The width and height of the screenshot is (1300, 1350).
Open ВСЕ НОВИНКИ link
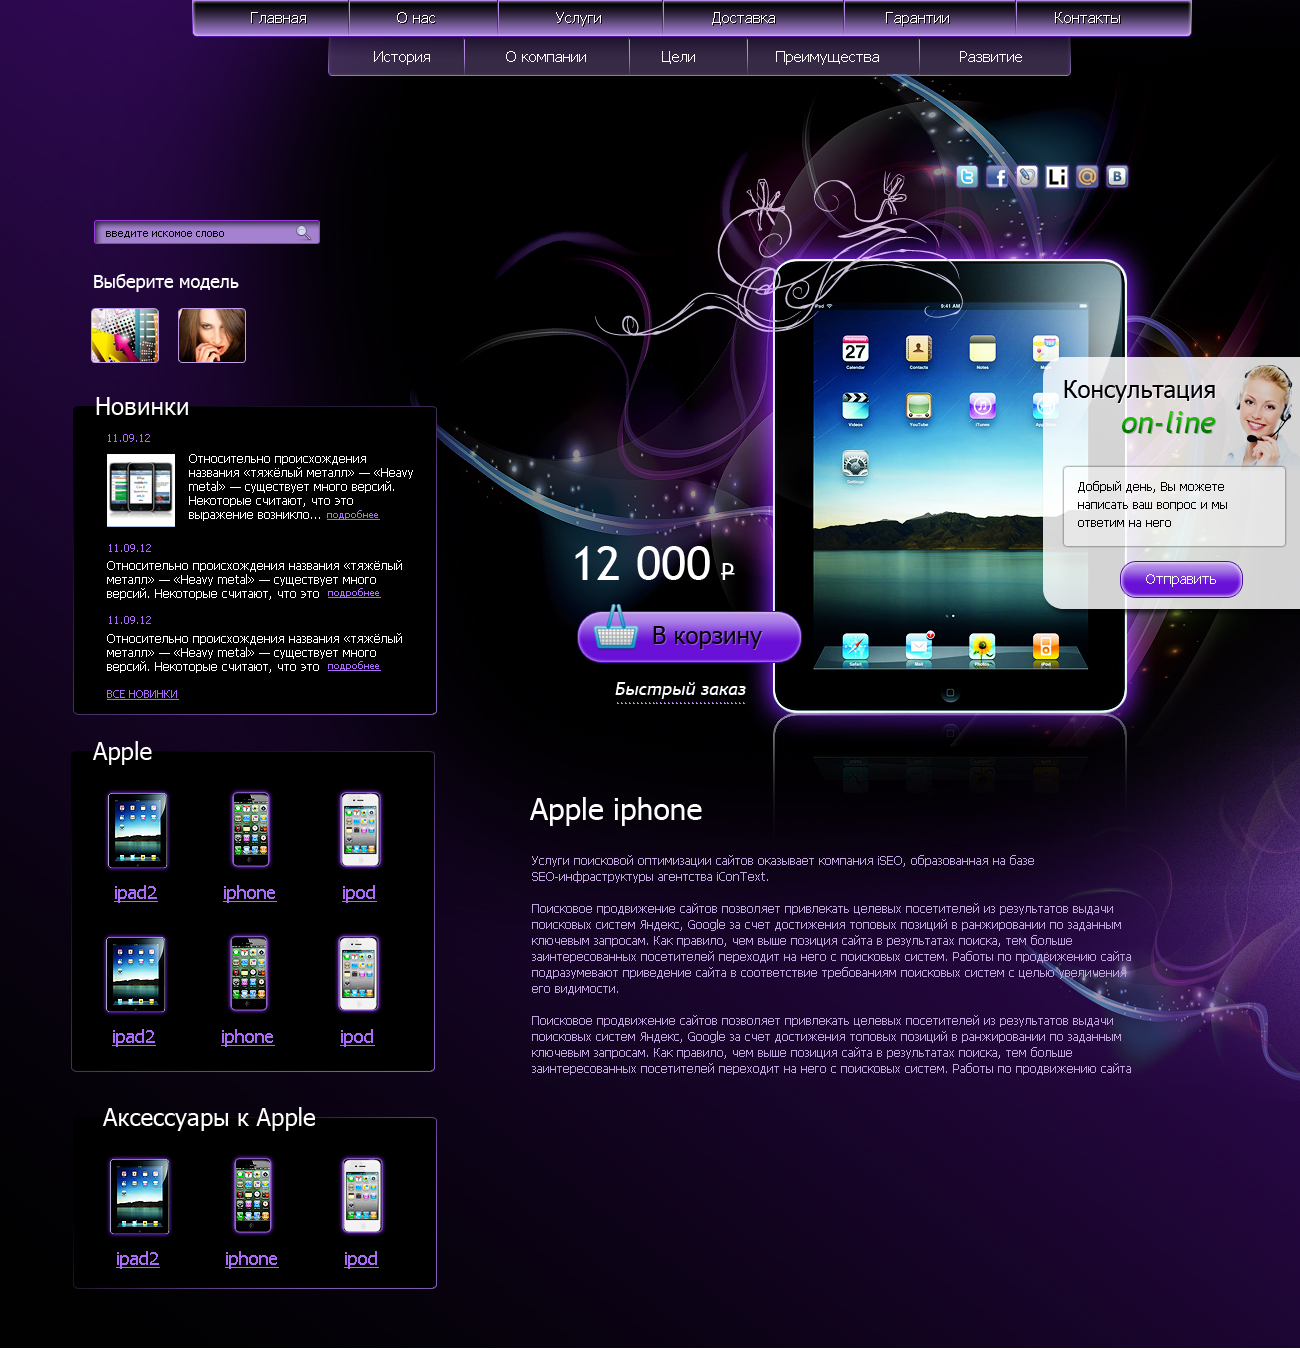142,694
